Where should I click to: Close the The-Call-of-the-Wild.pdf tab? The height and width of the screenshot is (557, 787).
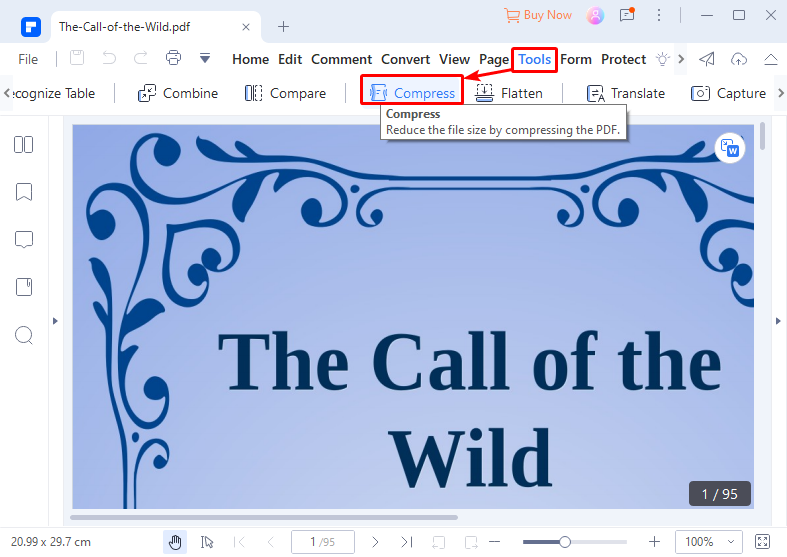point(246,27)
